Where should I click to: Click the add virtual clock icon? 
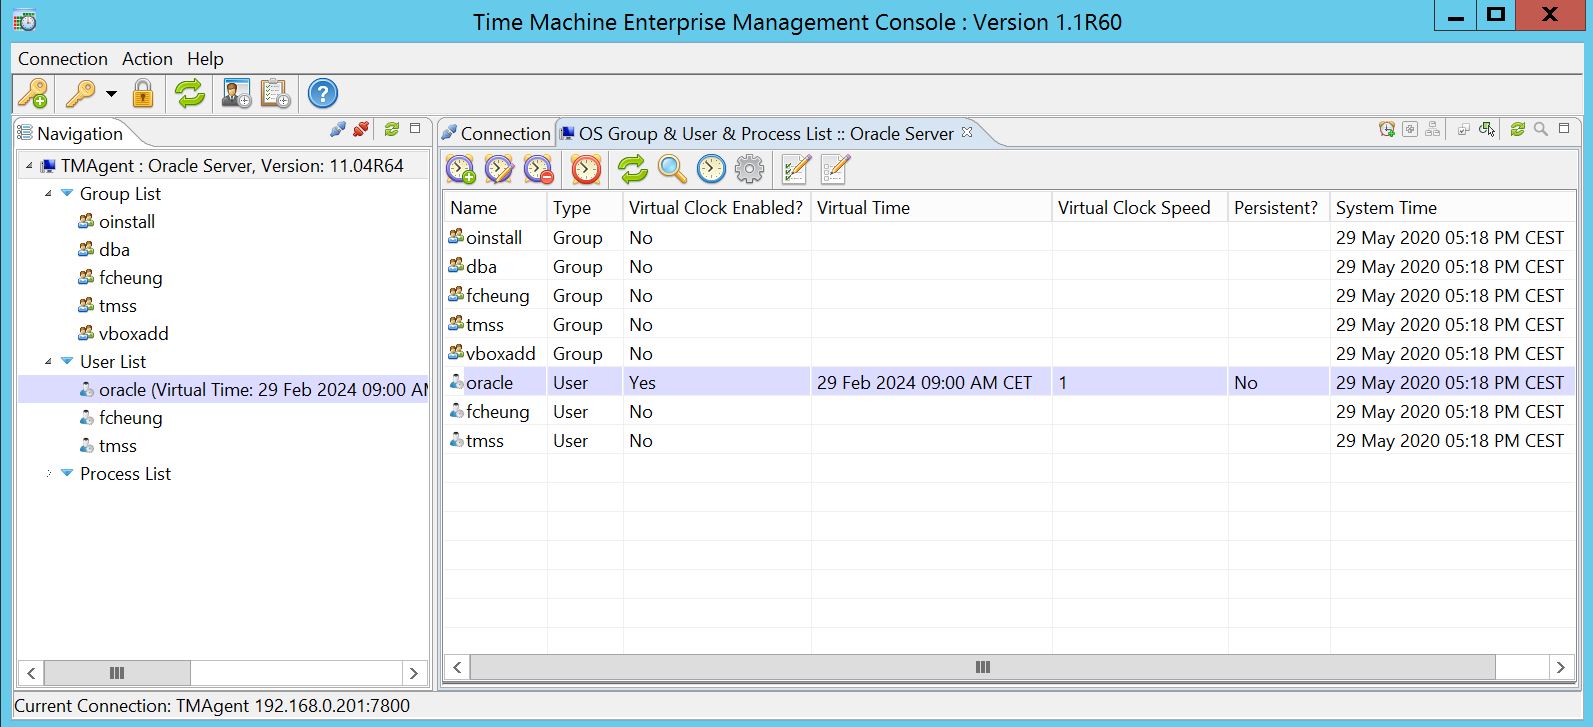coord(460,170)
